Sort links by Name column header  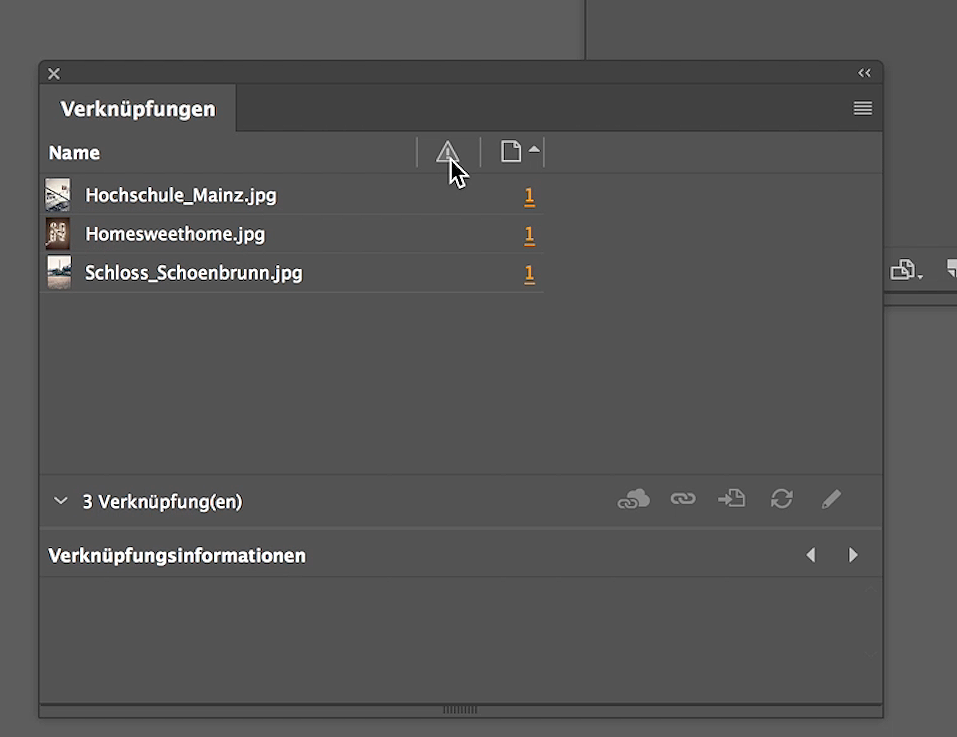tap(75, 153)
